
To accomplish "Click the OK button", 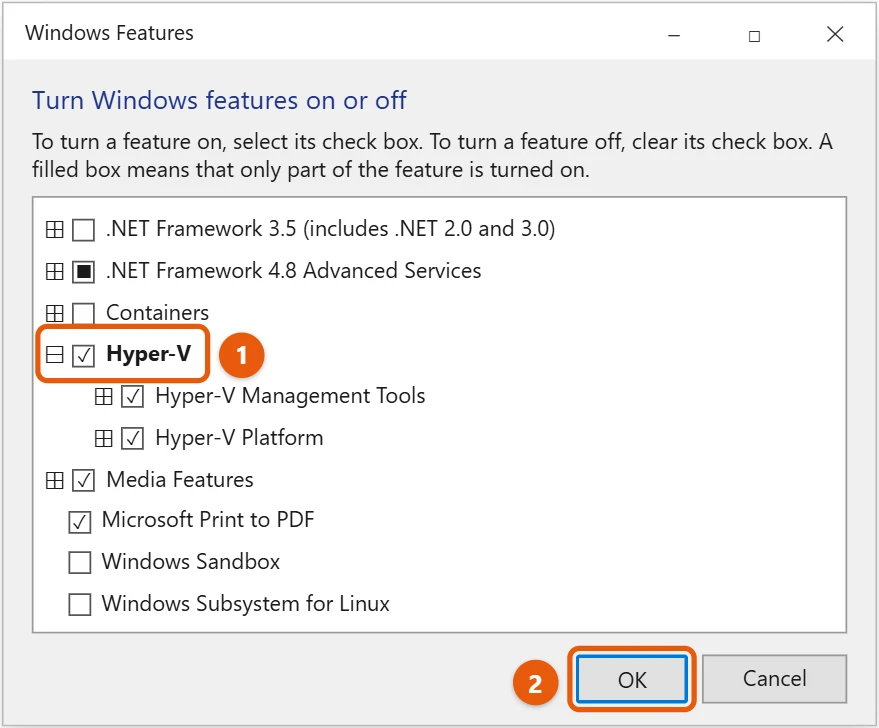I will coord(632,679).
